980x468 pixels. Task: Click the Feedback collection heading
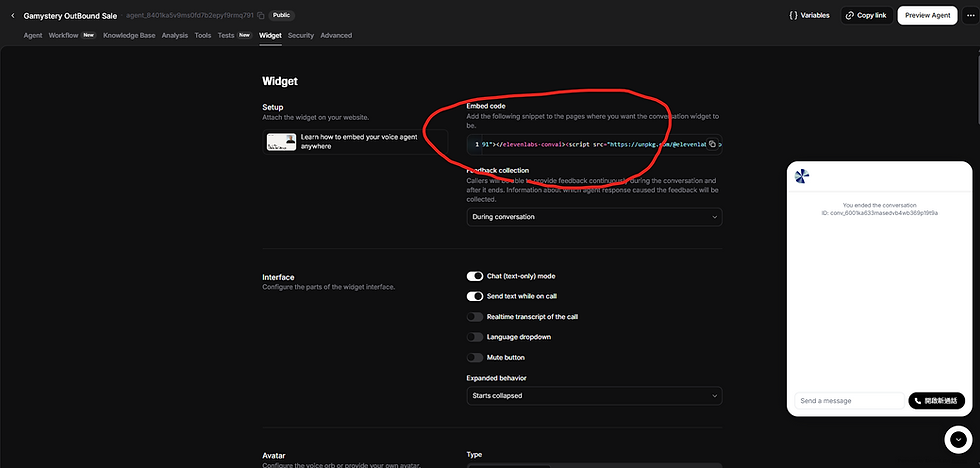tap(498, 170)
